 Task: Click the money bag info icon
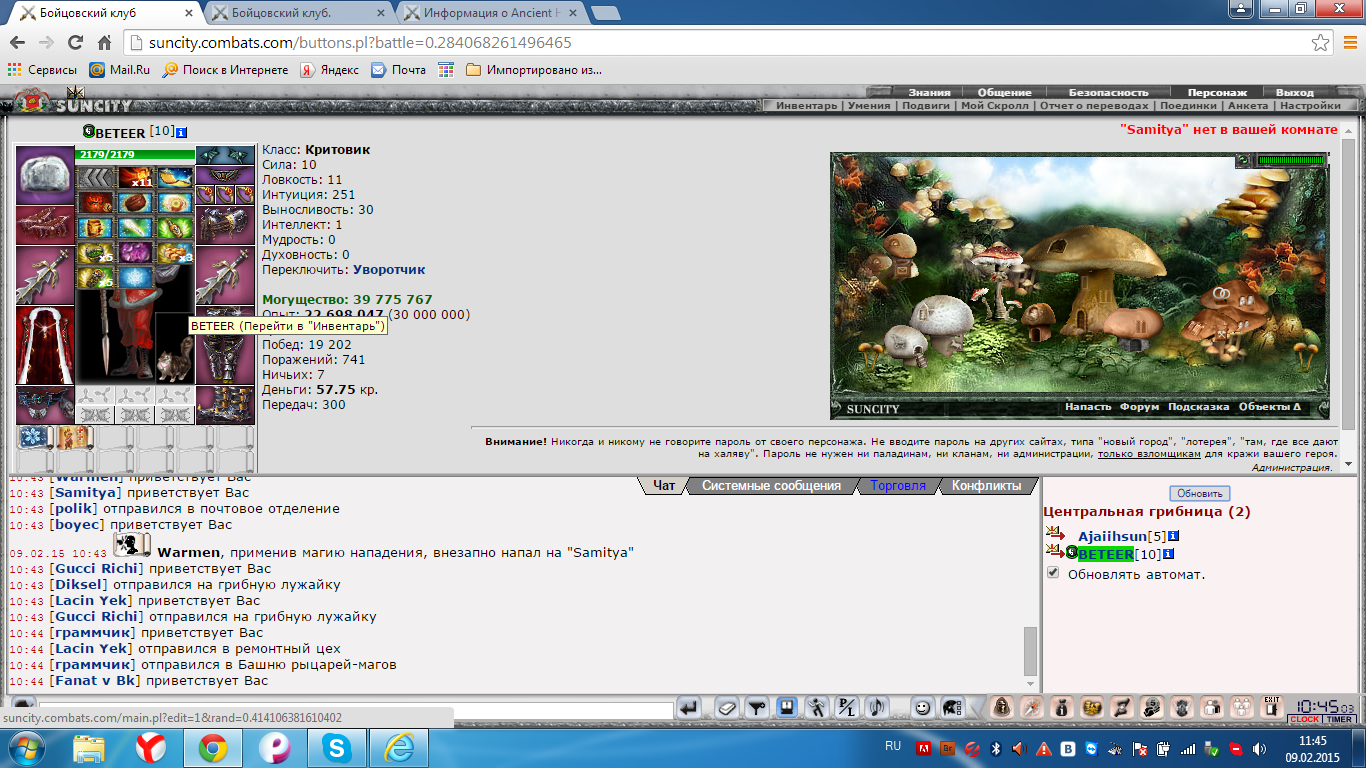1062,708
